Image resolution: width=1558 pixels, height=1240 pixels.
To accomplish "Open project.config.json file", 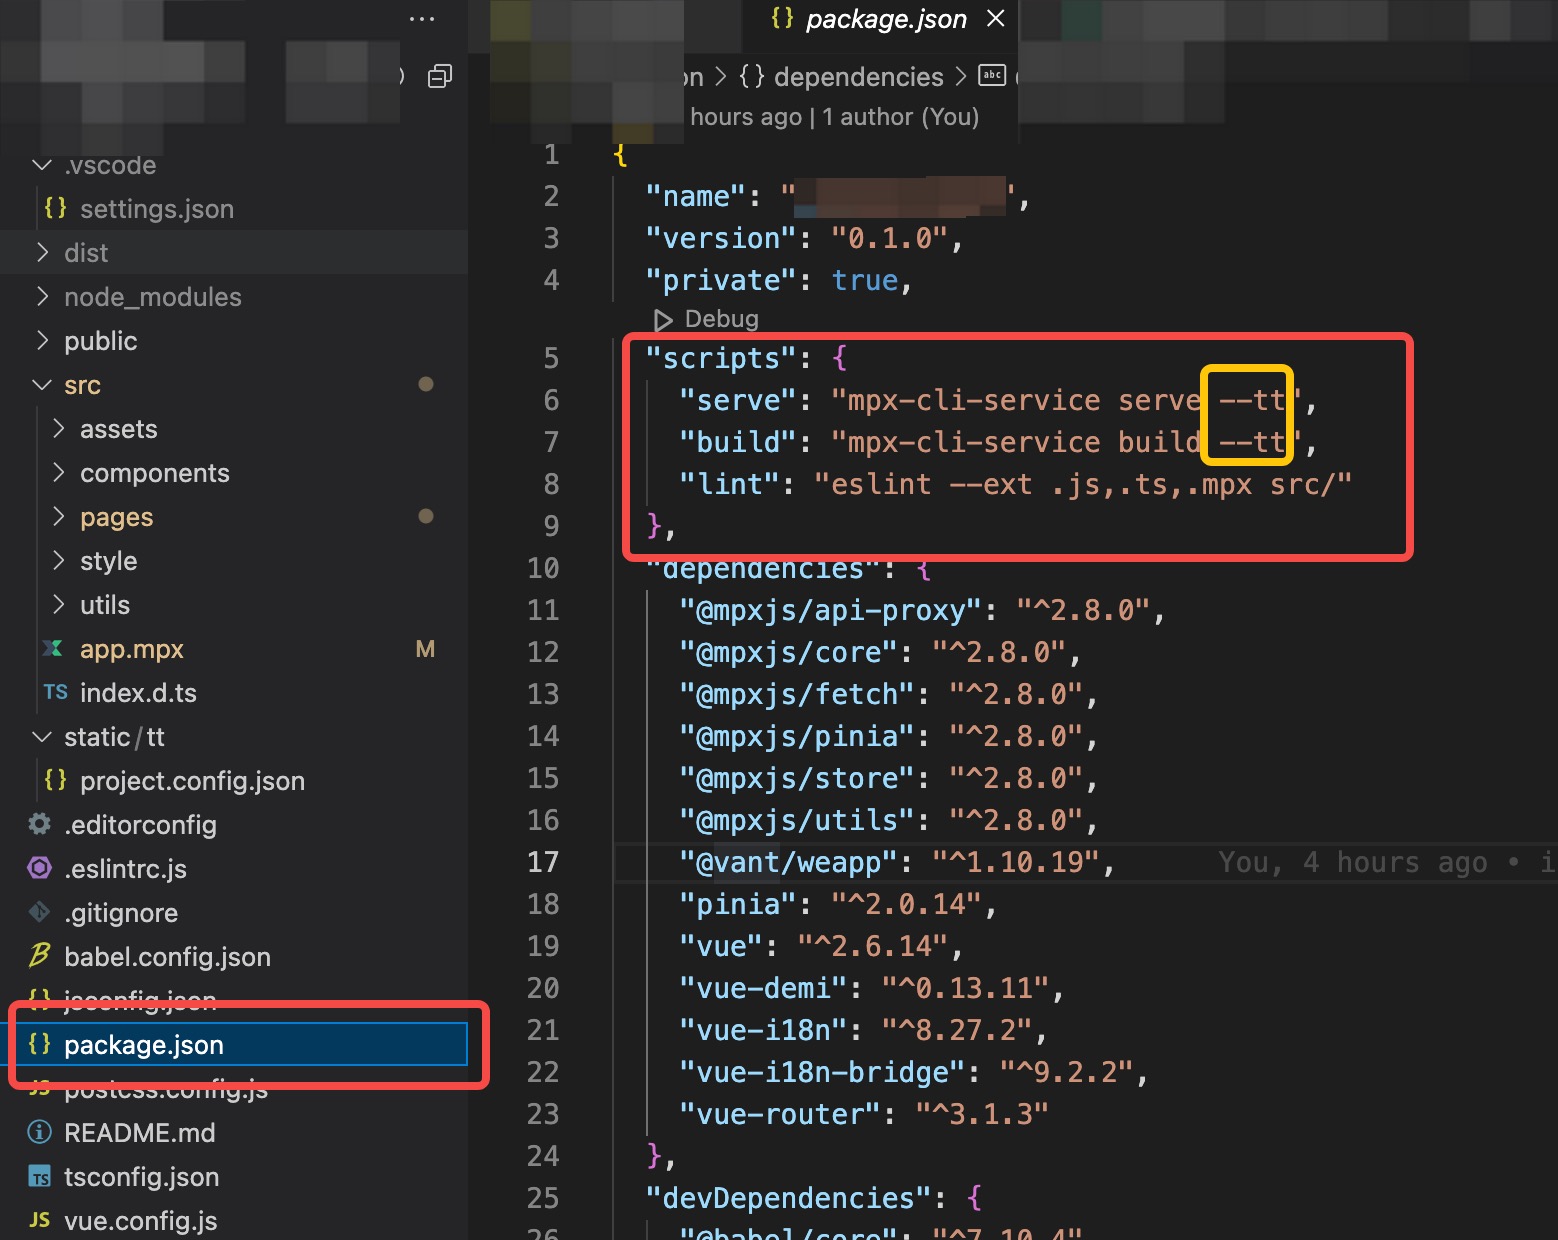I will click(192, 781).
